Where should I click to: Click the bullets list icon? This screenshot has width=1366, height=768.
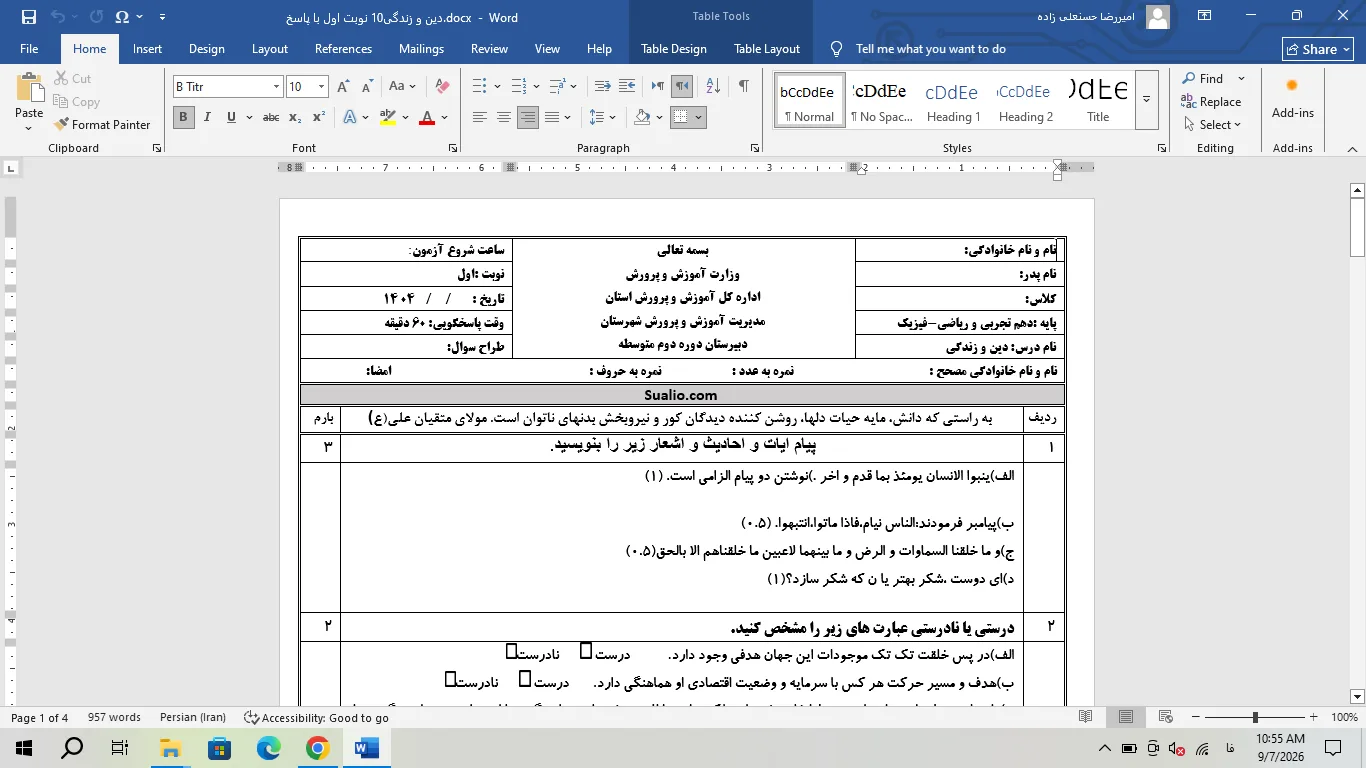479,87
